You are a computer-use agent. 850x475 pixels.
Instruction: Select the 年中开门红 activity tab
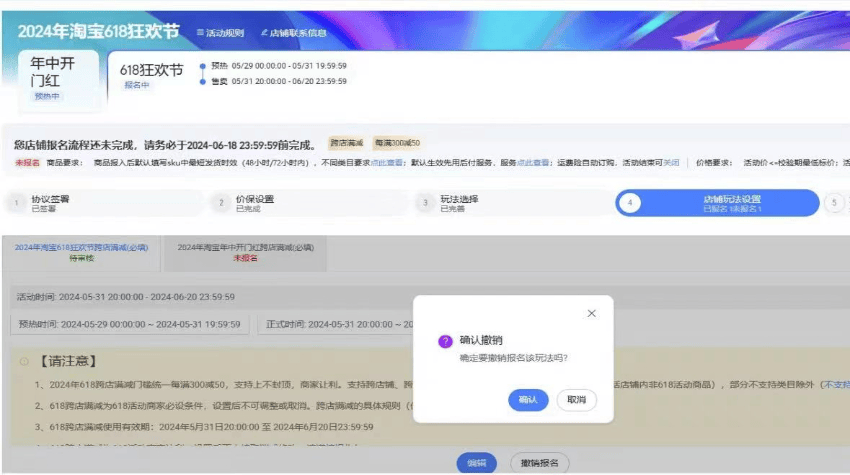pyautogui.click(x=59, y=80)
